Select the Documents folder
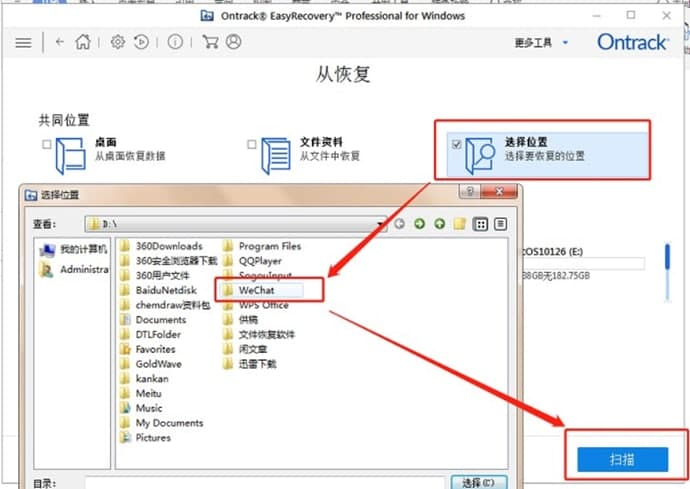Image resolution: width=690 pixels, height=489 pixels. (153, 320)
